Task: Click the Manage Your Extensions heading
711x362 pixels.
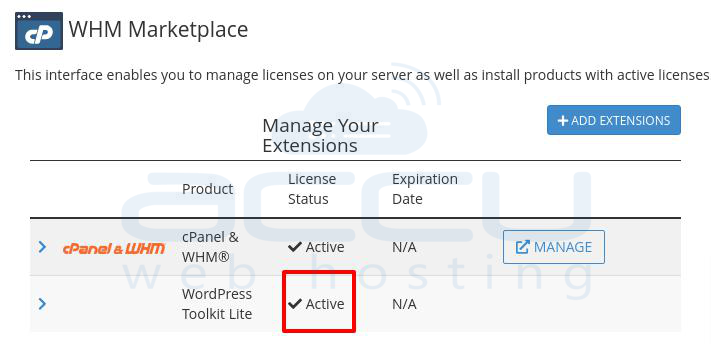Action: pyautogui.click(x=320, y=135)
